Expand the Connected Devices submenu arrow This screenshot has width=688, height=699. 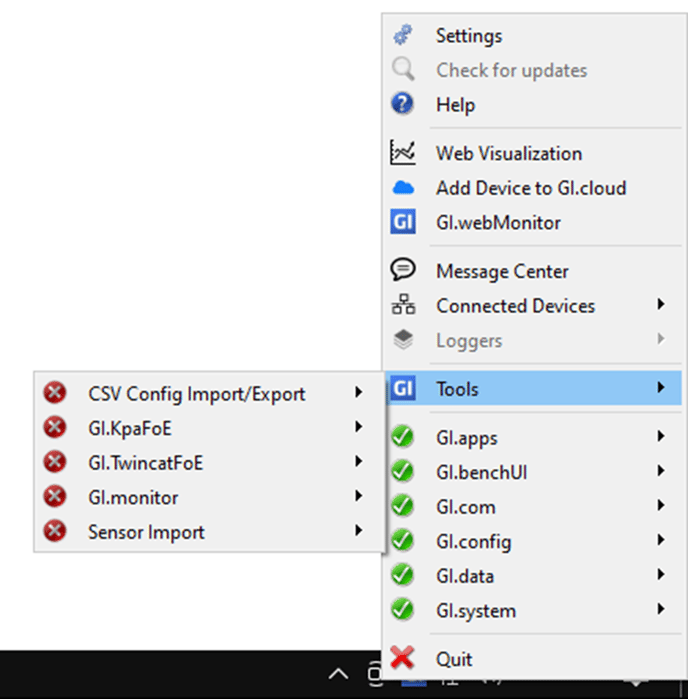click(661, 304)
